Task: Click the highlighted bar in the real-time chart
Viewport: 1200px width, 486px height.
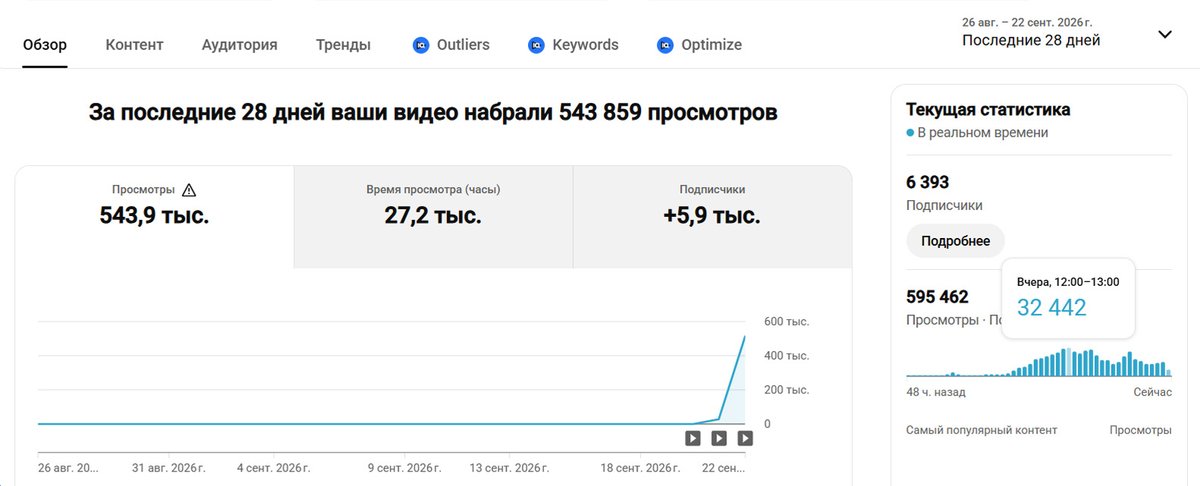Action: (x=1068, y=362)
